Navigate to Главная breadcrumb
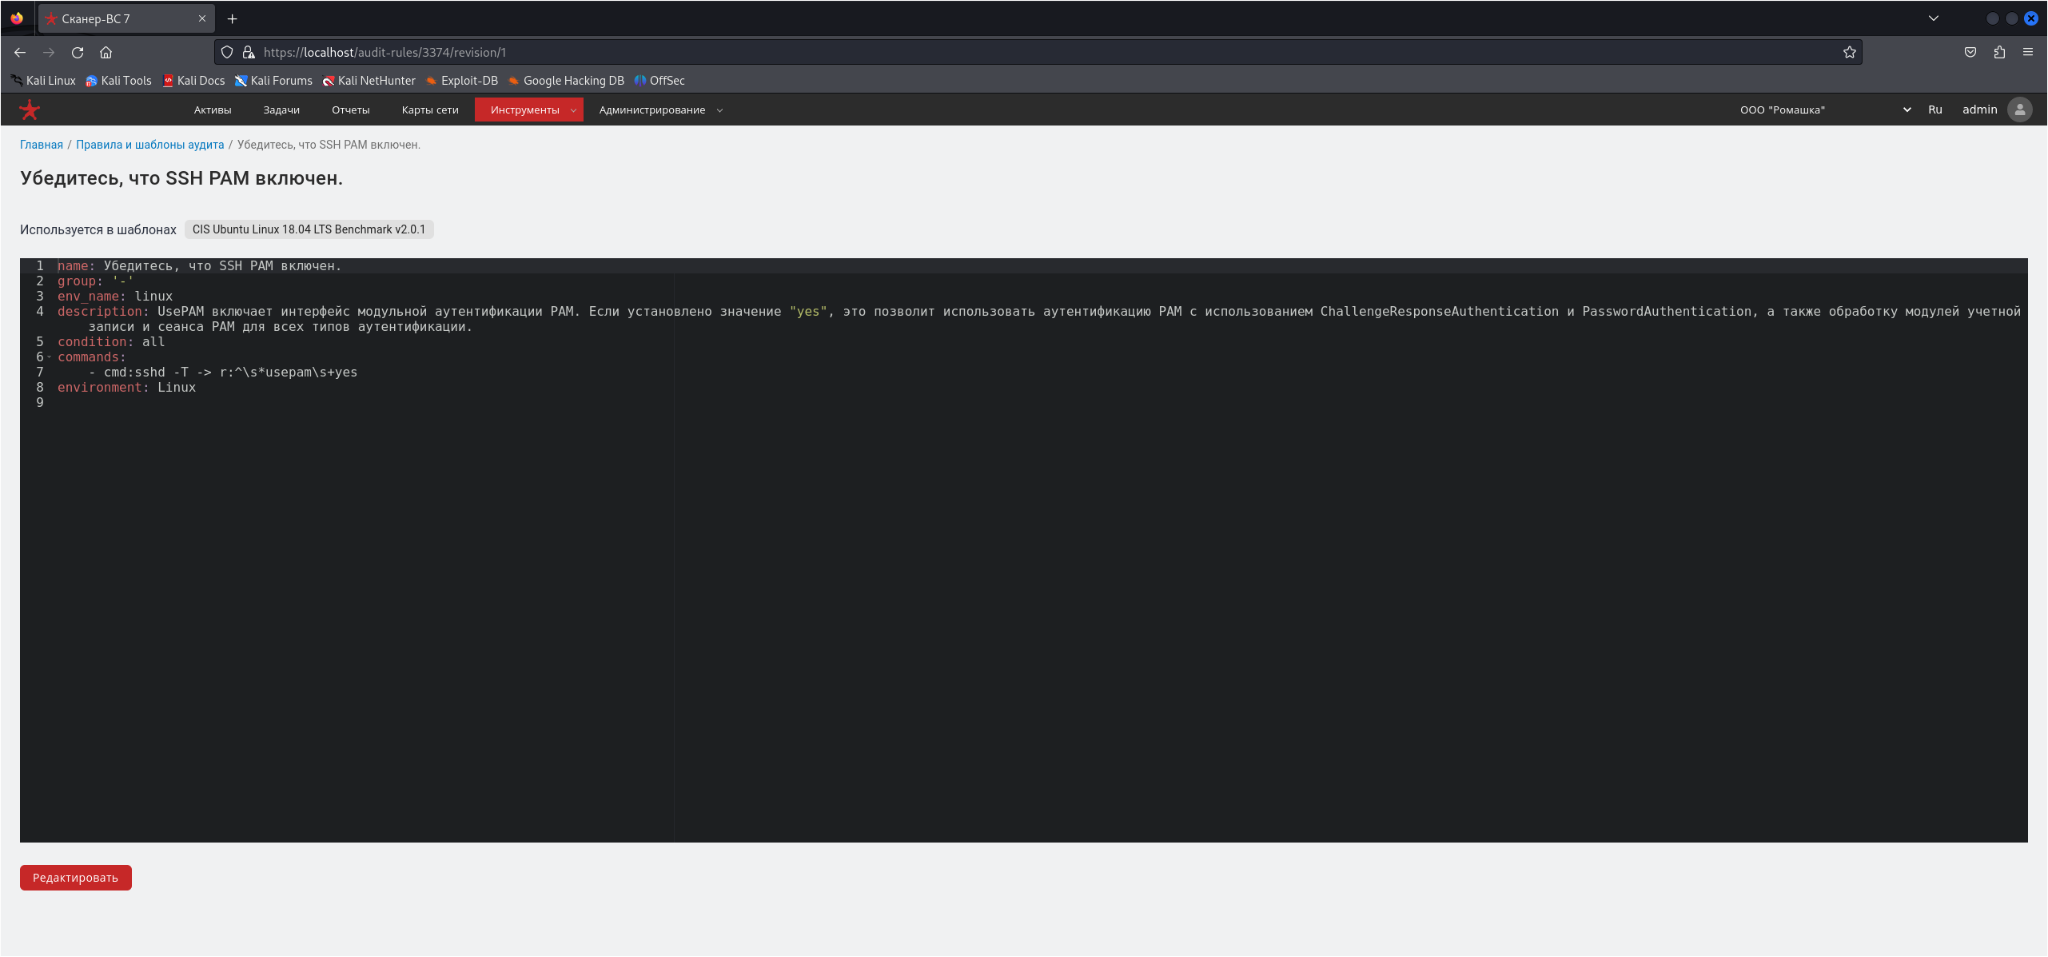 point(41,145)
